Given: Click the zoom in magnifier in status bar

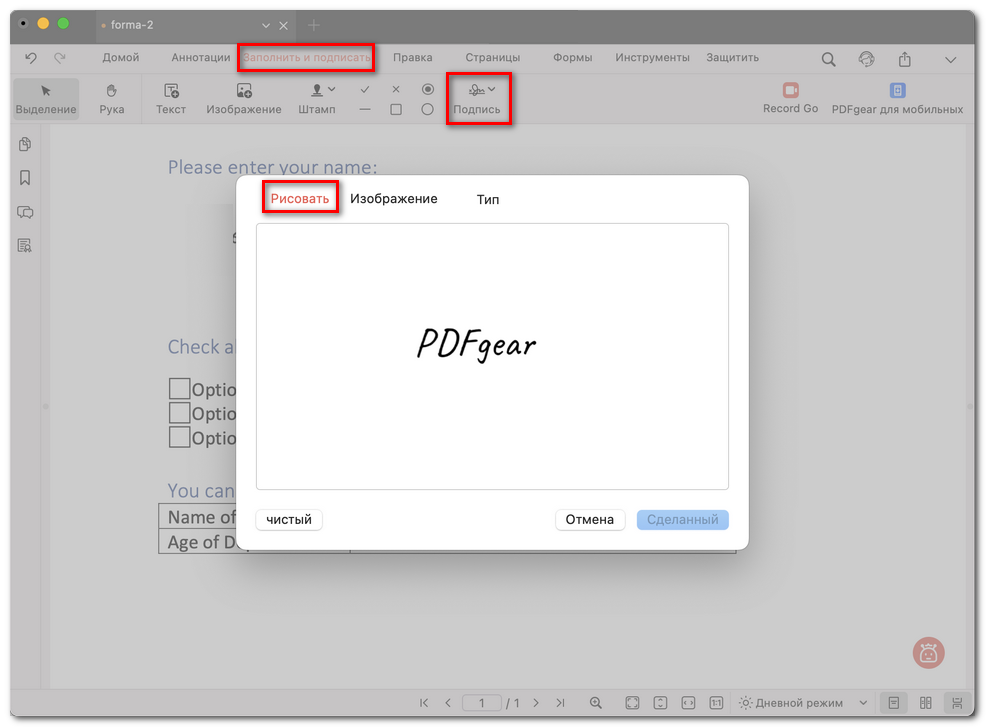Looking at the screenshot, I should point(596,703).
